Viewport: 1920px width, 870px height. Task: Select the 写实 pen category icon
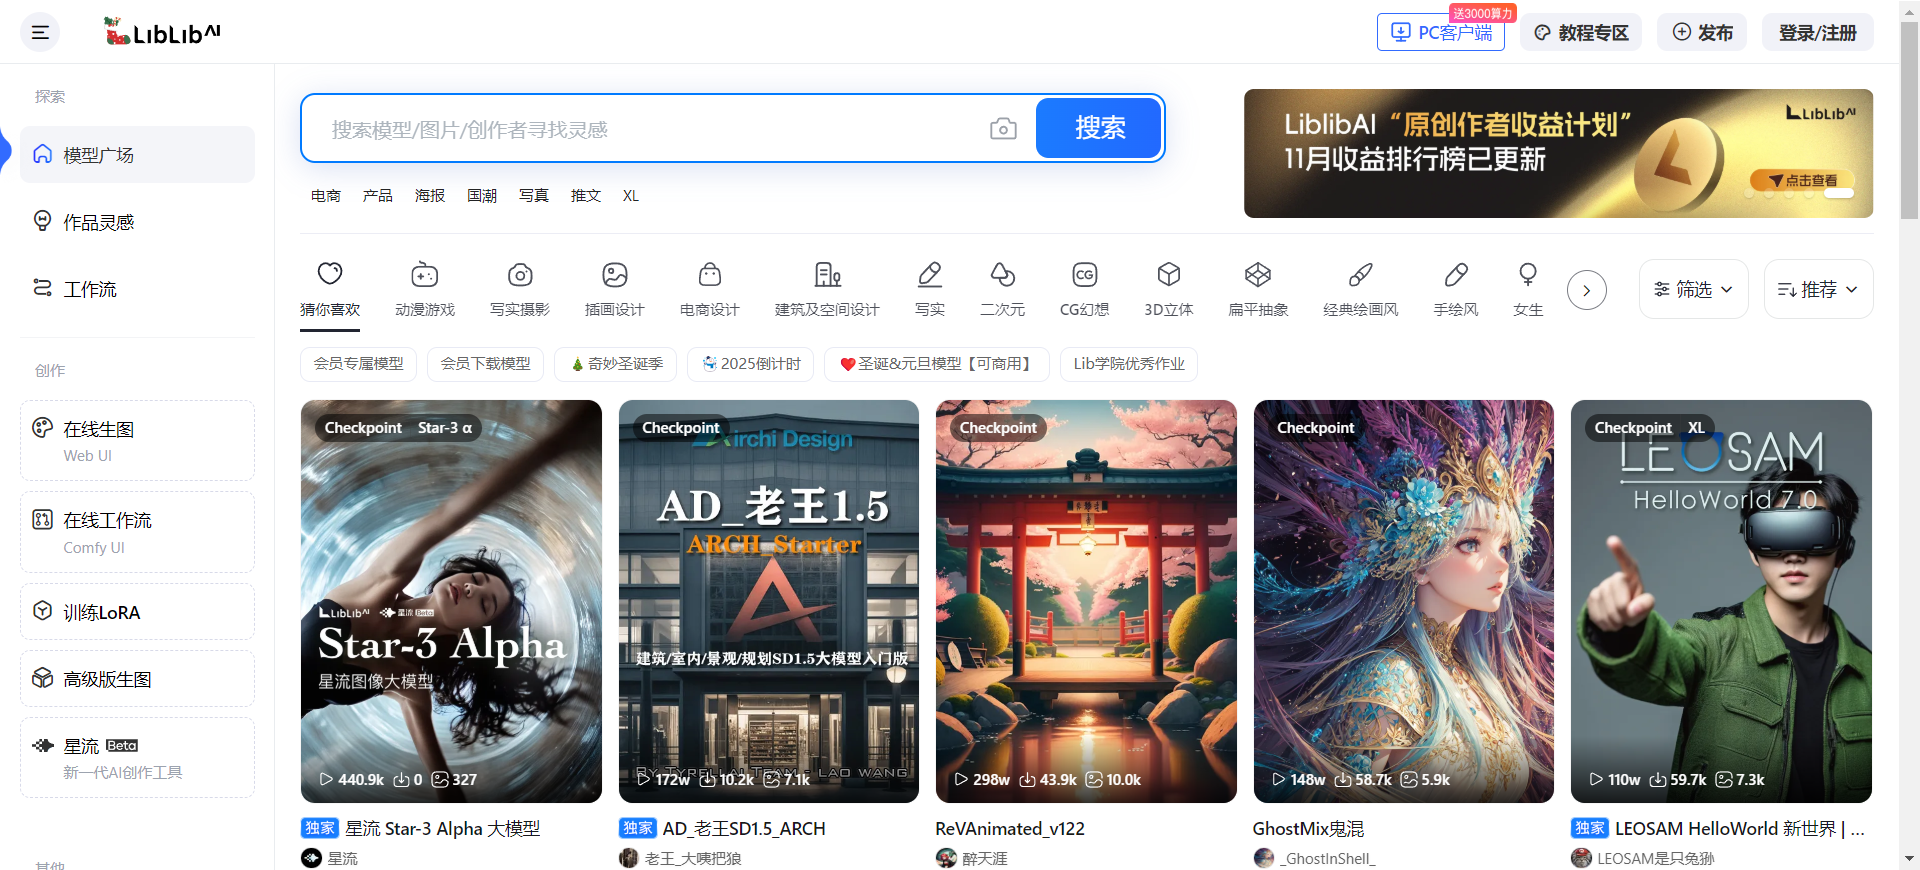930,289
